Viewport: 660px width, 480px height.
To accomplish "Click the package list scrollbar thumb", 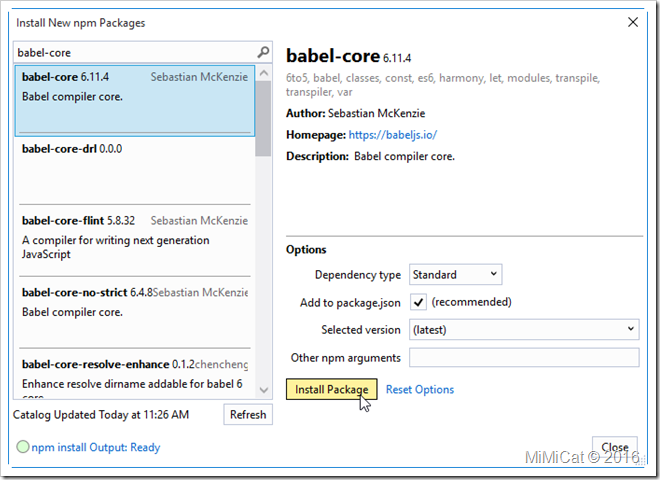I will tap(264, 118).
